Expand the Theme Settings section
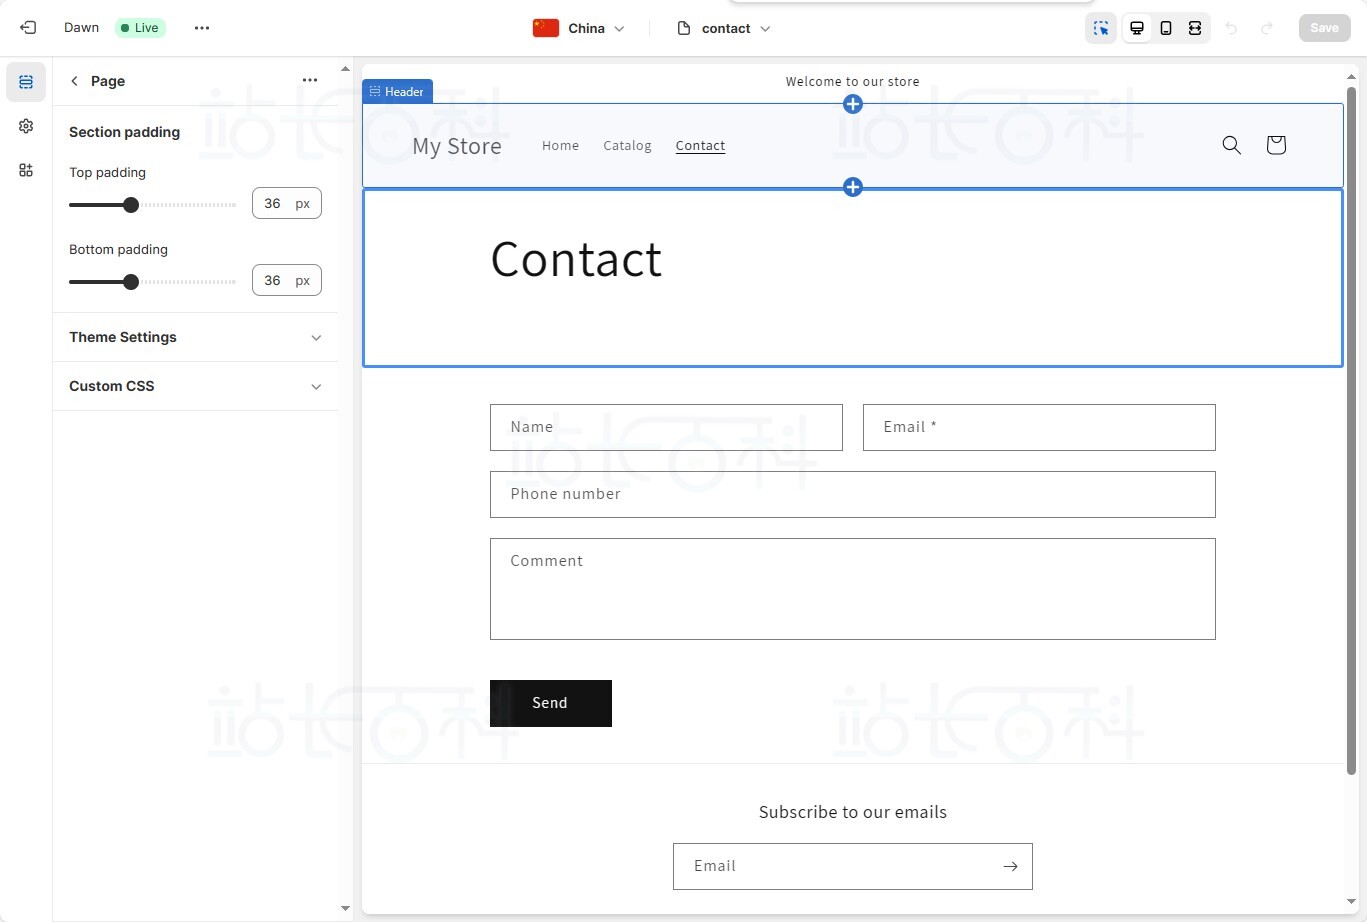Viewport: 1367px width, 922px height. tap(195, 337)
